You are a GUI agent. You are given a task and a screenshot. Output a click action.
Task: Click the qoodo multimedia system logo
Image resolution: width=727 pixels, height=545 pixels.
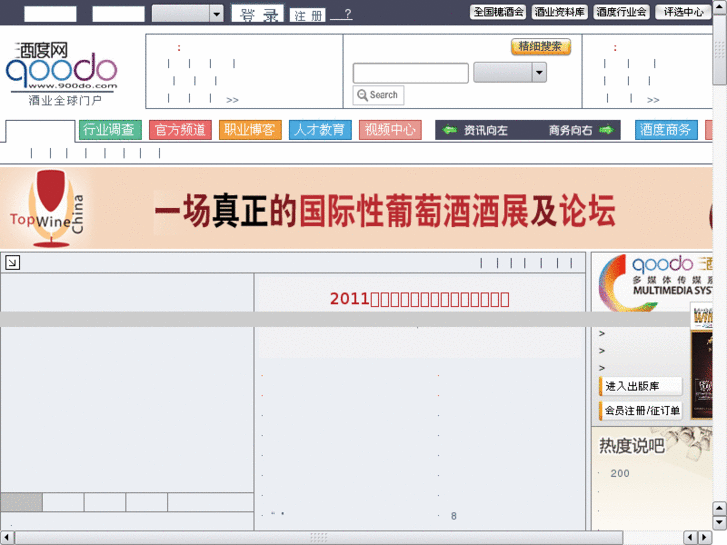pos(655,282)
